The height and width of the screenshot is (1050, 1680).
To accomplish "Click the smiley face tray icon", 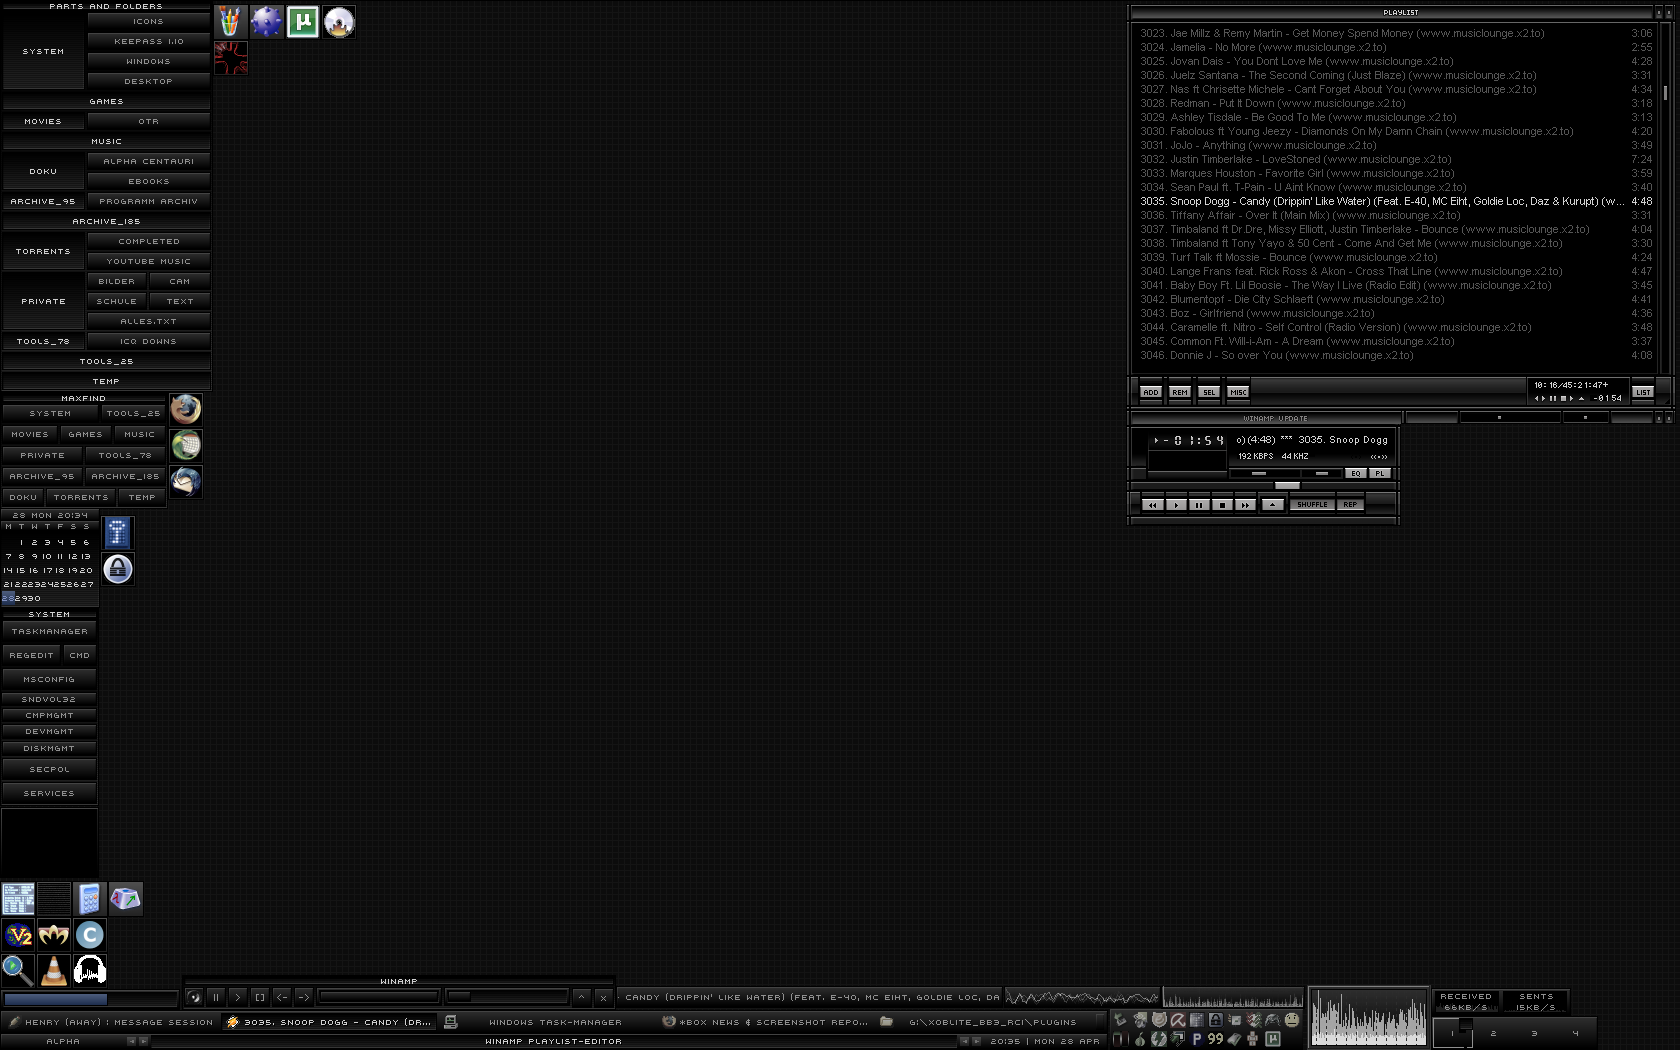I will pyautogui.click(x=1291, y=1020).
